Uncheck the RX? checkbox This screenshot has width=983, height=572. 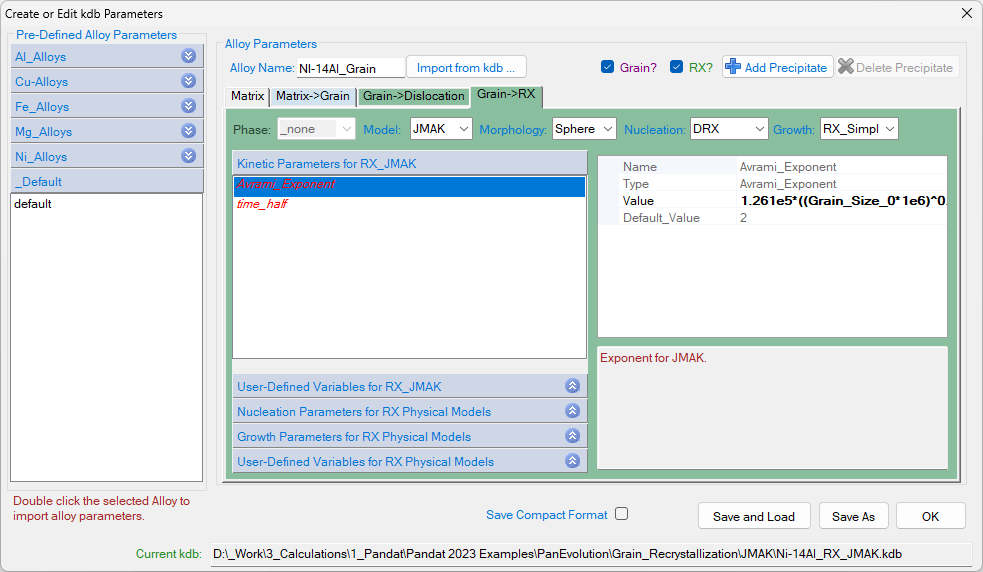677,67
